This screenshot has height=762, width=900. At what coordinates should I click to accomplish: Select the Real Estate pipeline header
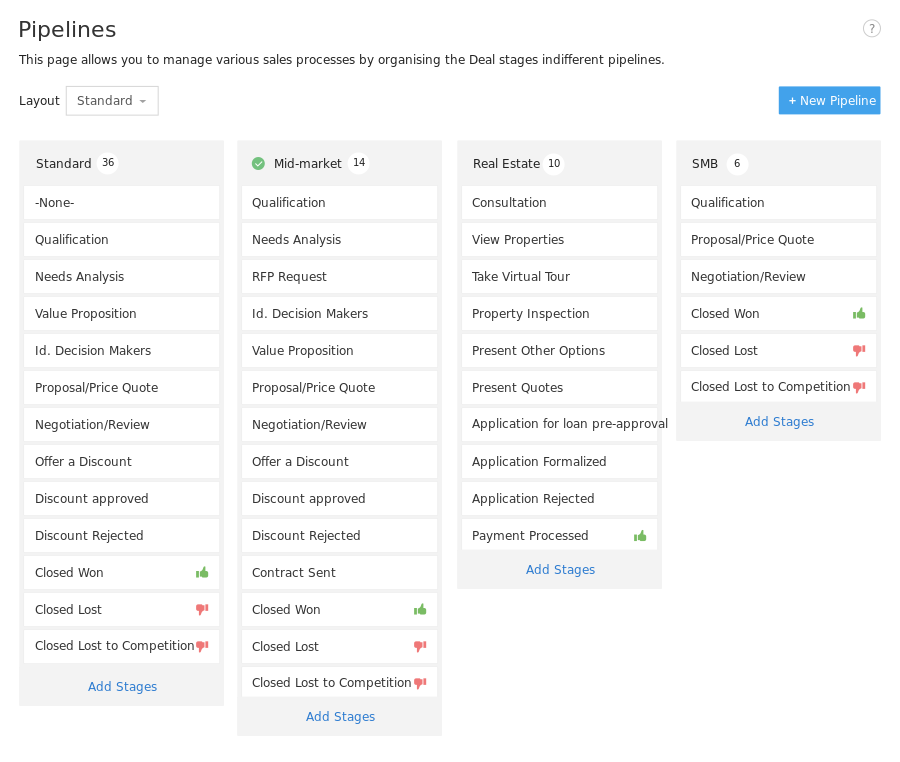(506, 164)
